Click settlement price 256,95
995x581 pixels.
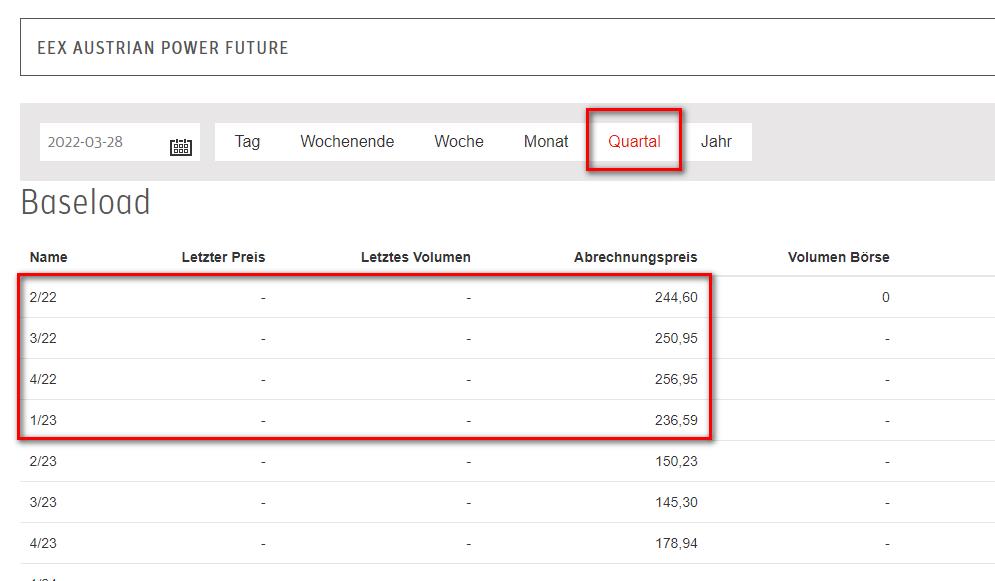pos(676,379)
